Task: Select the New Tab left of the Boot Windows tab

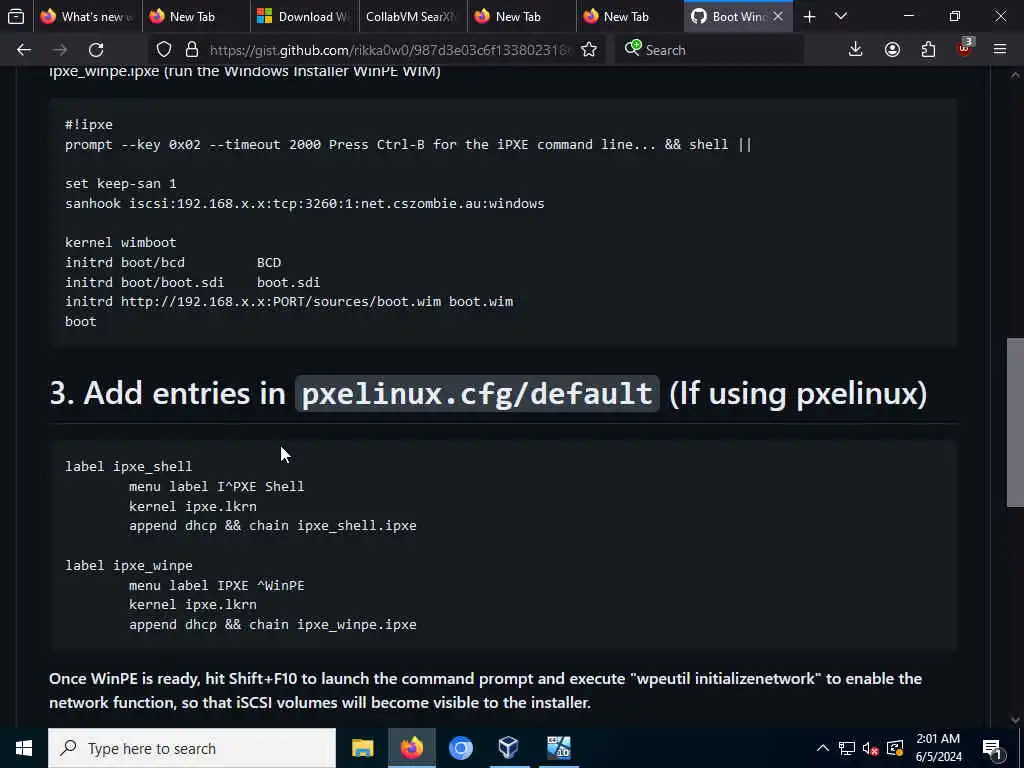Action: (630, 16)
